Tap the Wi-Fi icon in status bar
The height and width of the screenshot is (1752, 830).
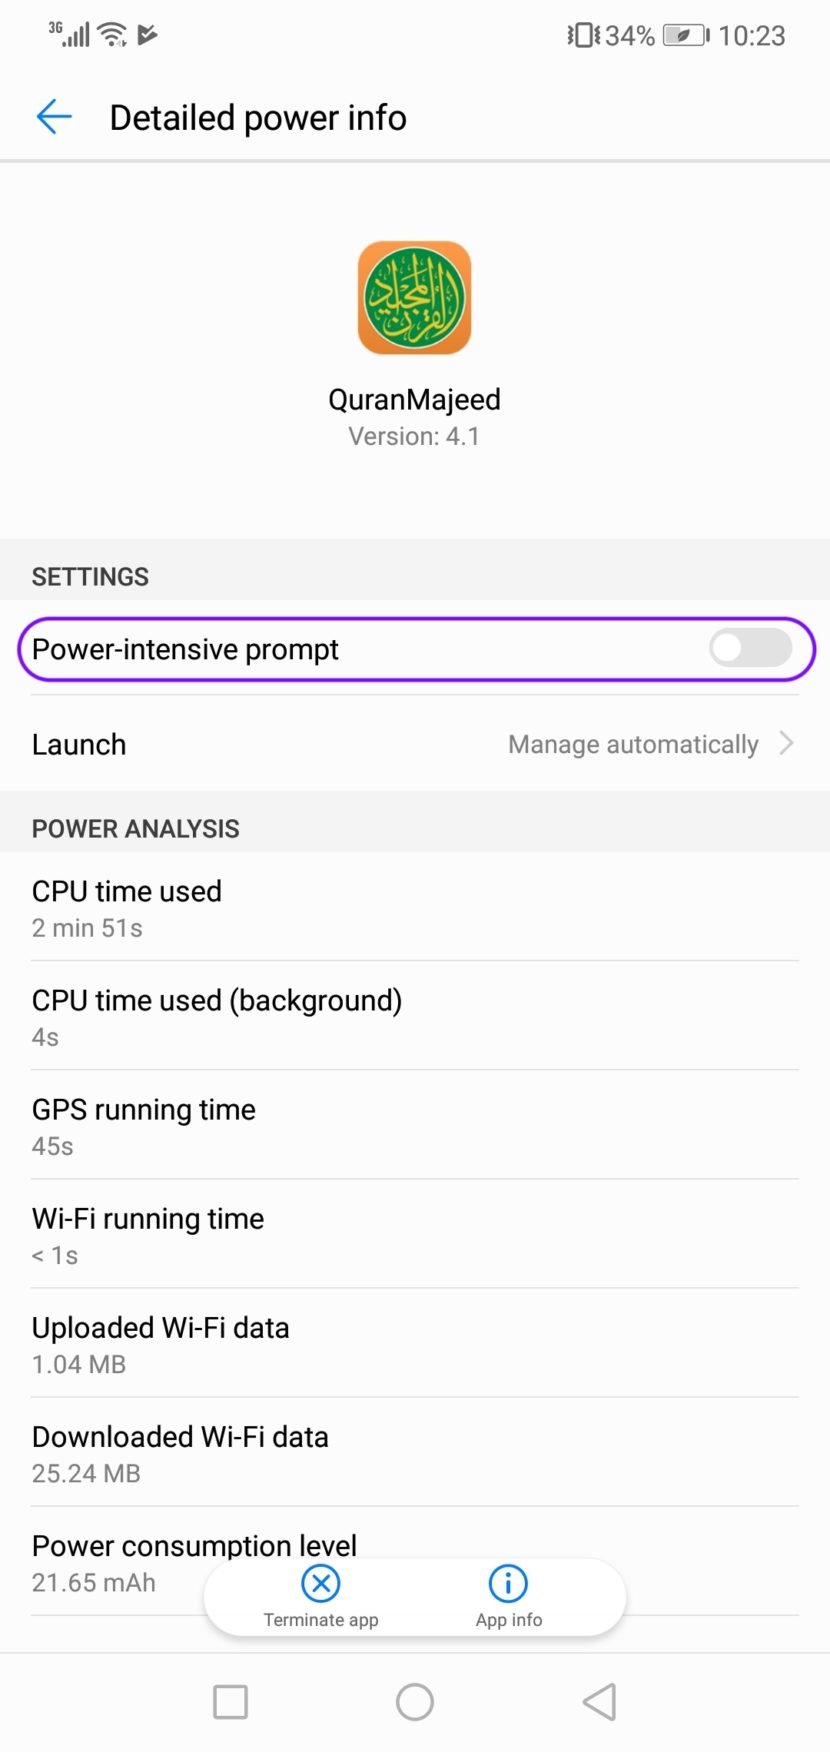tap(110, 33)
